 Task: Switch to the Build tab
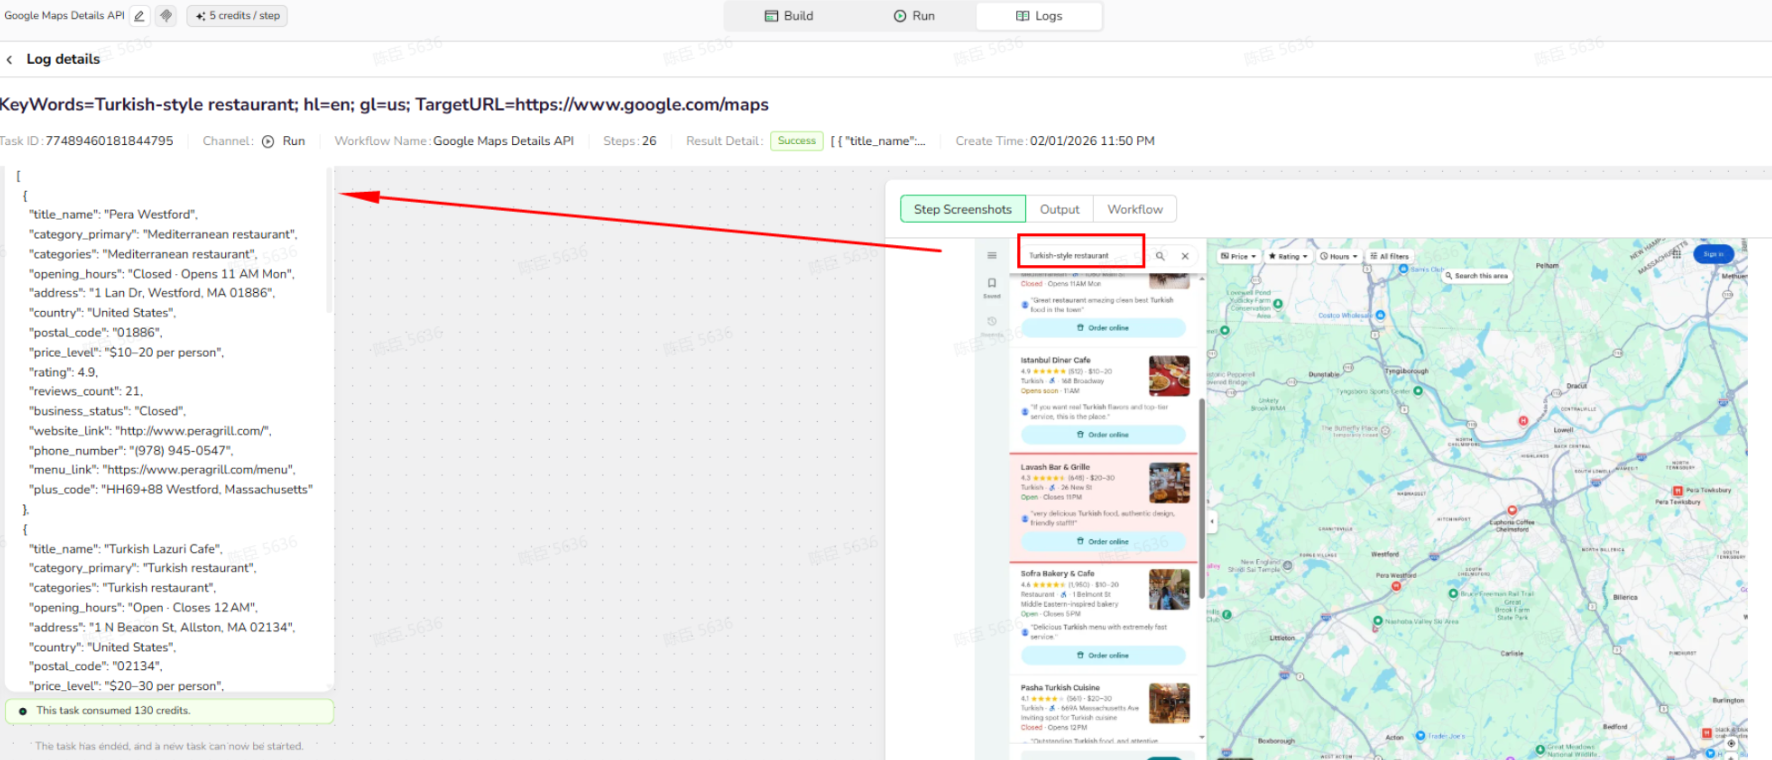point(789,16)
